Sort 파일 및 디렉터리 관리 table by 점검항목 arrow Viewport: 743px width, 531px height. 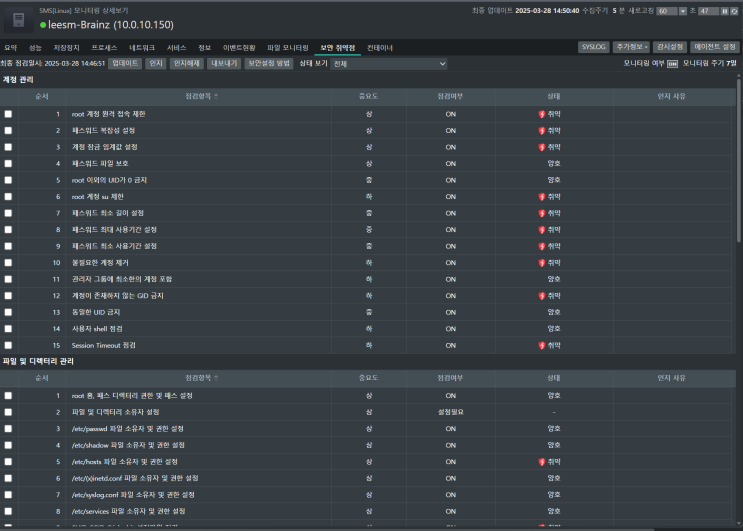pyautogui.click(x=216, y=378)
